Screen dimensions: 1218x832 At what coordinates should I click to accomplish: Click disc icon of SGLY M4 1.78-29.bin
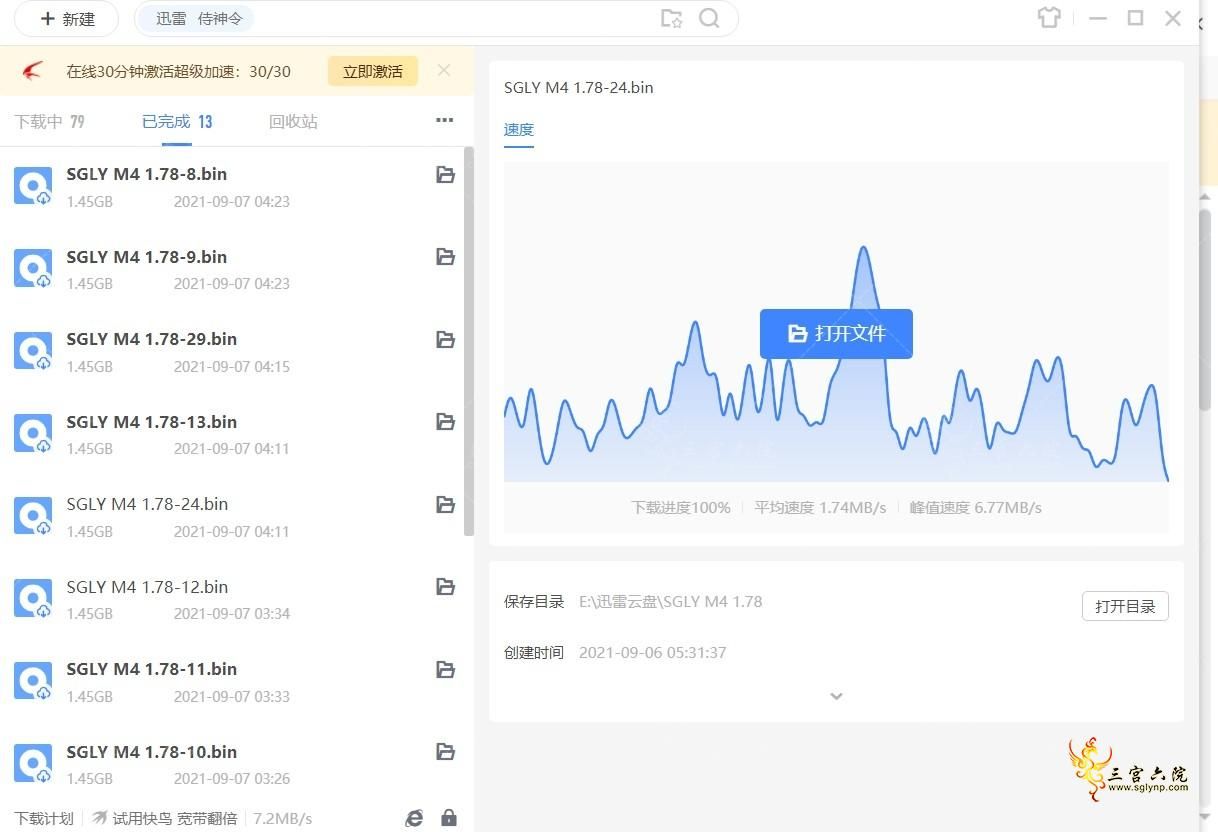pos(33,351)
